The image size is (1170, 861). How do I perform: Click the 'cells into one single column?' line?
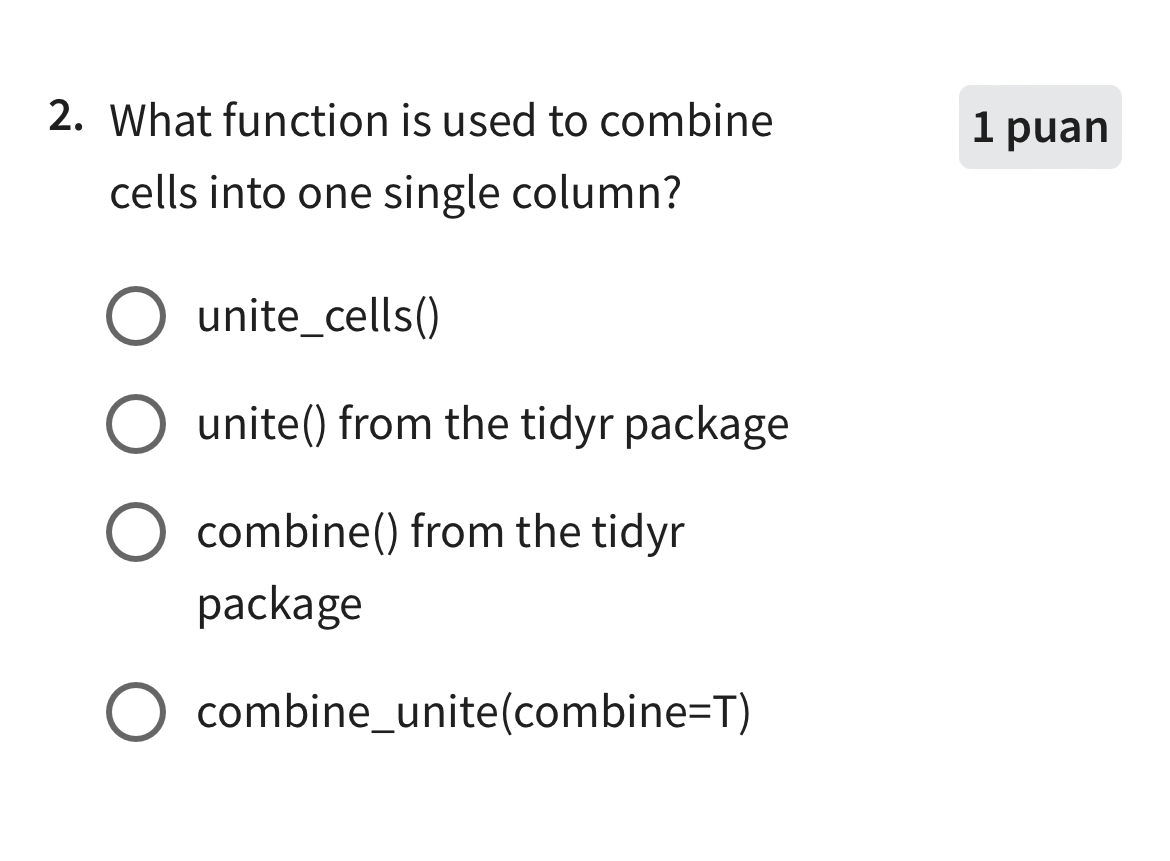click(395, 194)
